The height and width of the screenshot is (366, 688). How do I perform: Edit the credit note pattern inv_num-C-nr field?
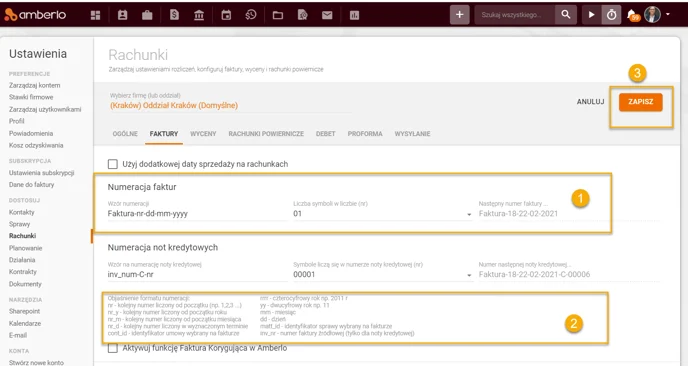(x=197, y=274)
